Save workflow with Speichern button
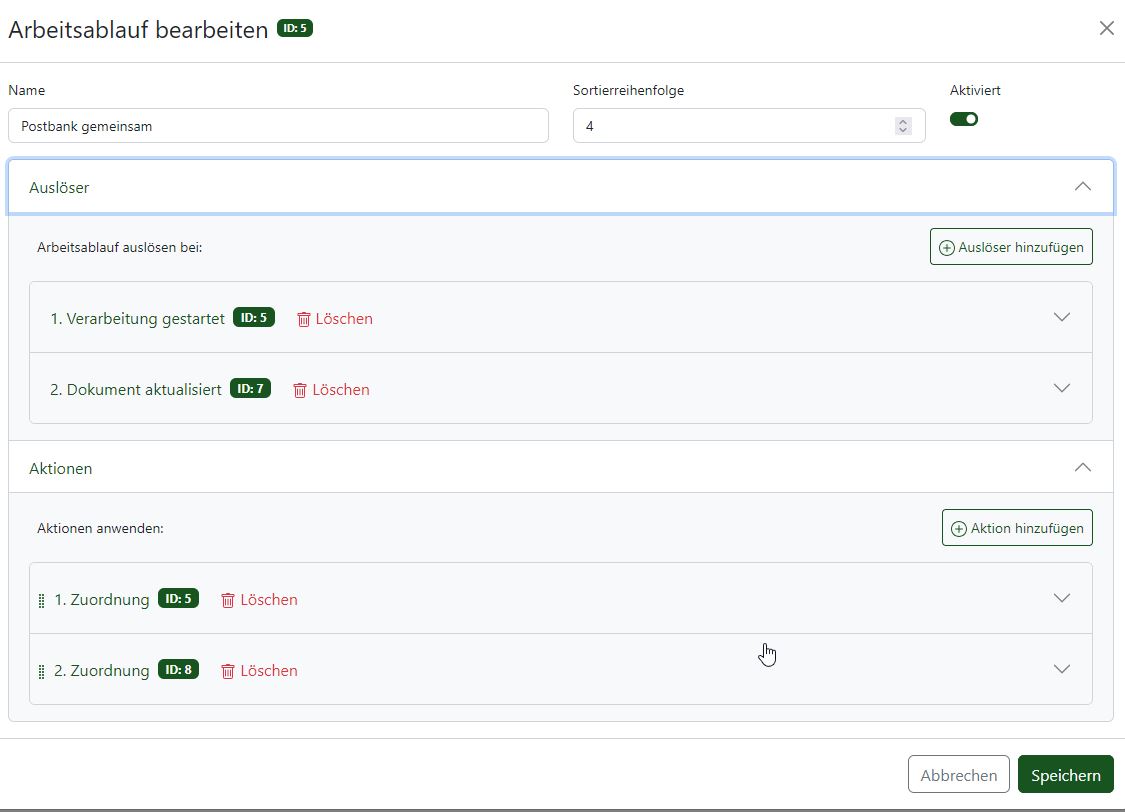Image resolution: width=1125 pixels, height=812 pixels. pos(1065,775)
